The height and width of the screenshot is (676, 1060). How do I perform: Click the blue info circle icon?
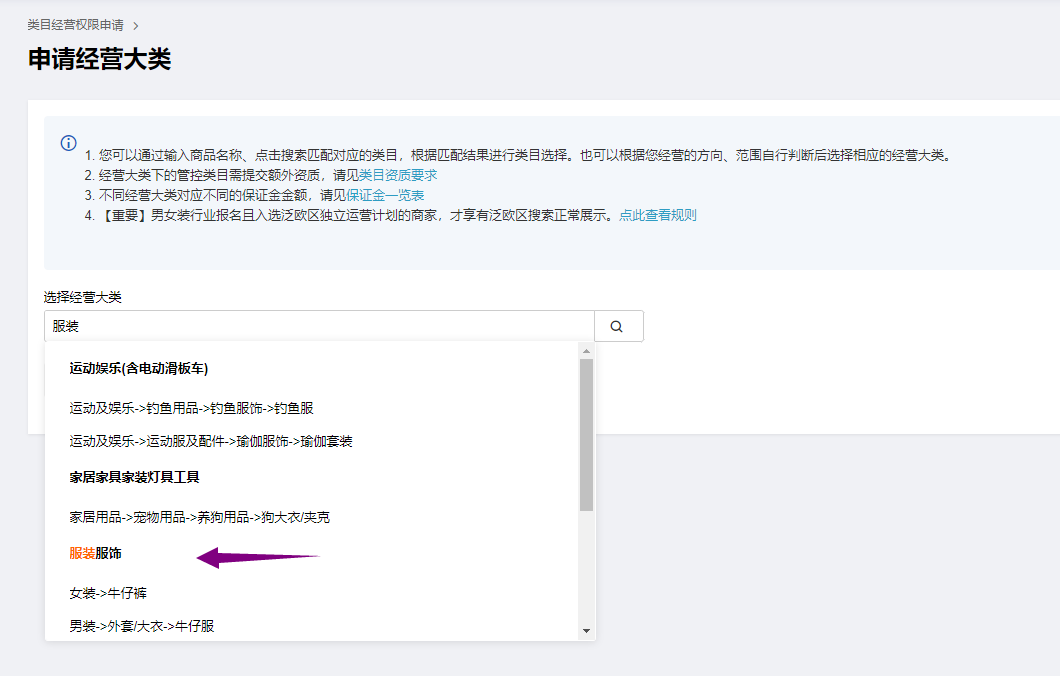click(69, 143)
